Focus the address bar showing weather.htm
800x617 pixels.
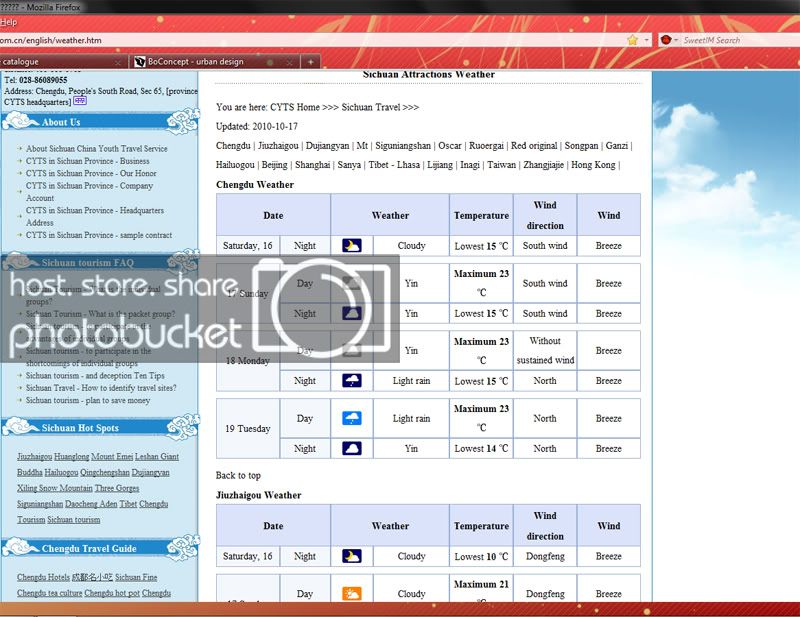pos(311,40)
